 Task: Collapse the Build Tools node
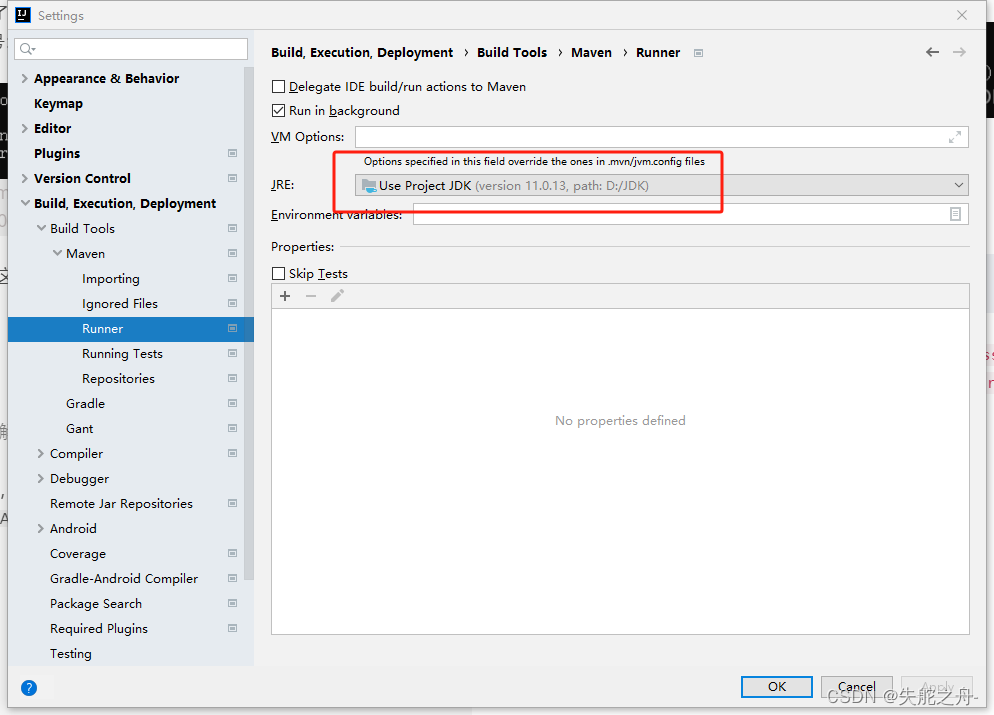pos(41,228)
